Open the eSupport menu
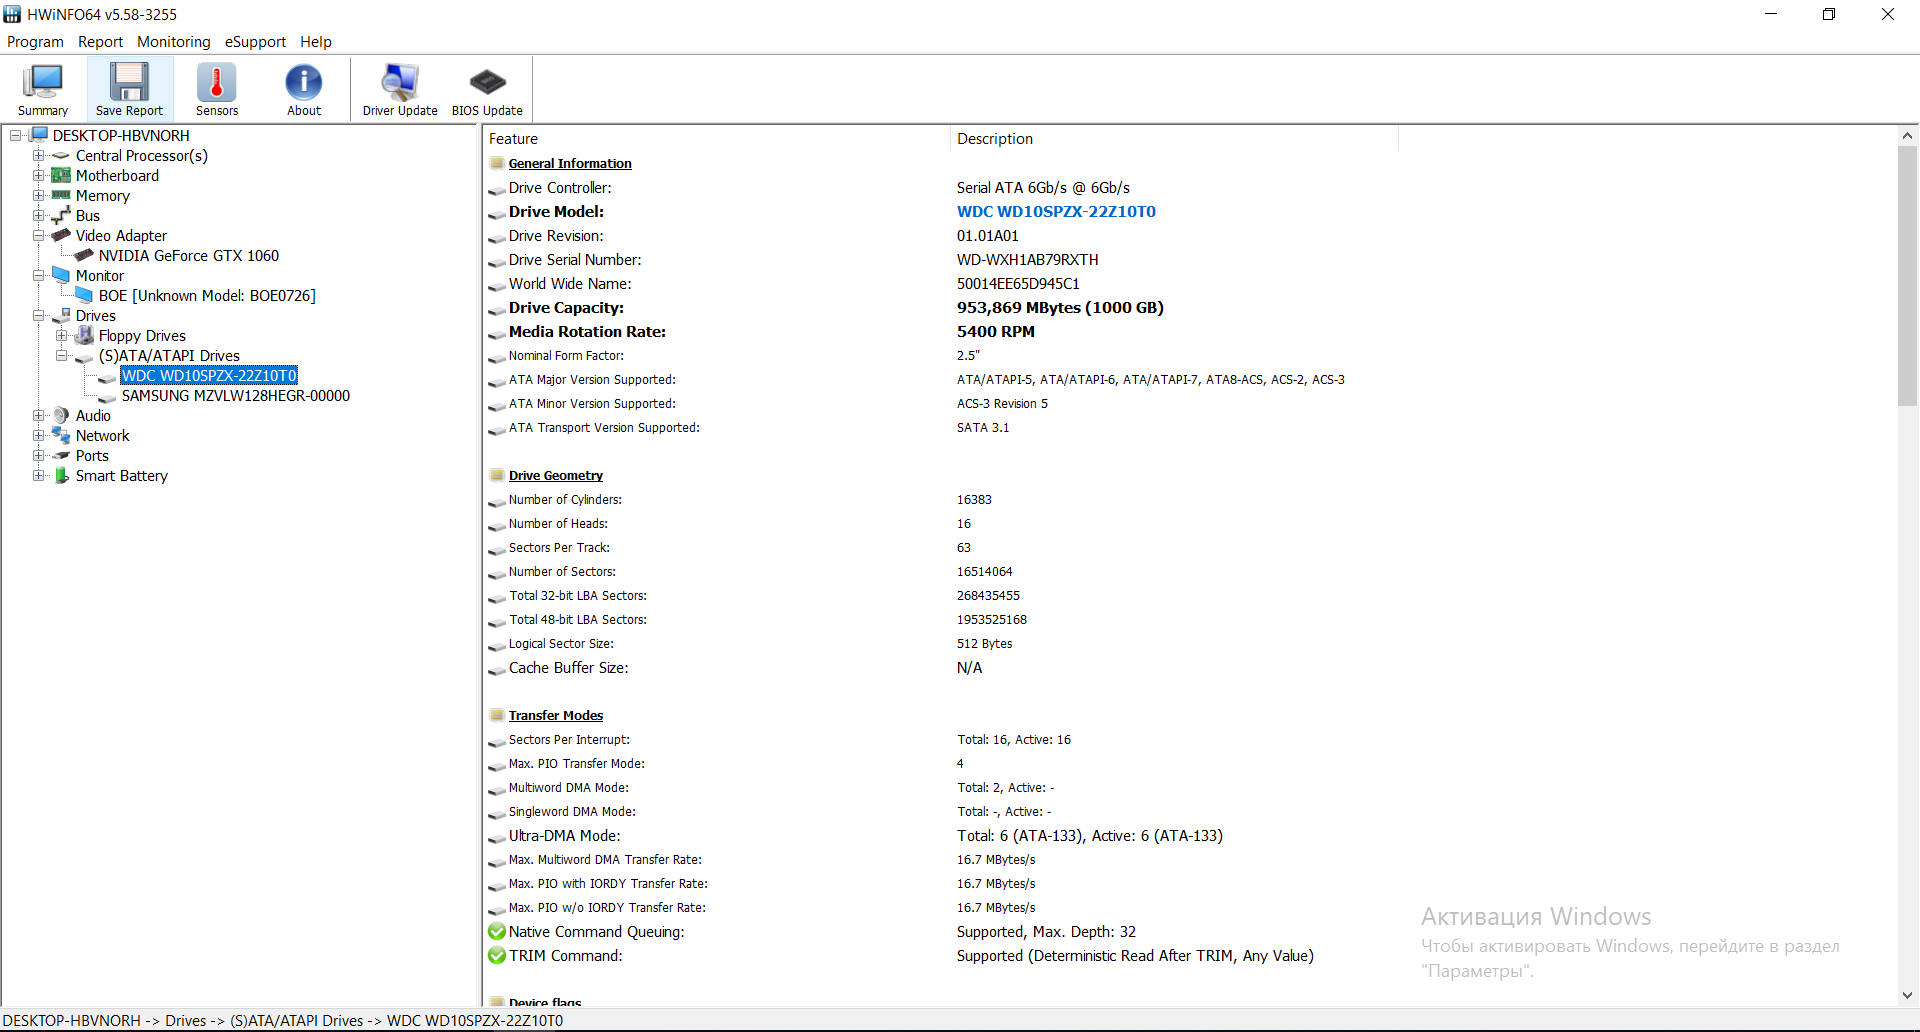The image size is (1920, 1032). (255, 42)
